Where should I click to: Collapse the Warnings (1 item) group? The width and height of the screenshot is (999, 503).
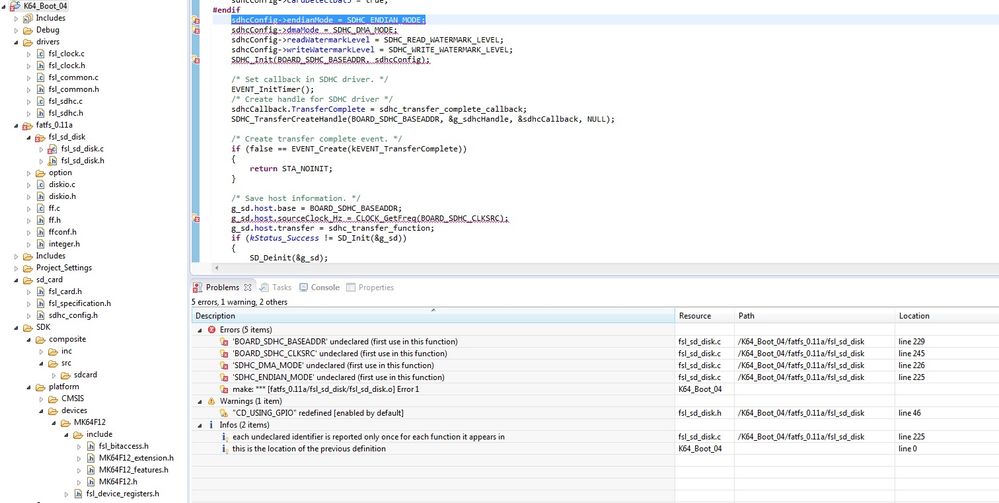199,402
